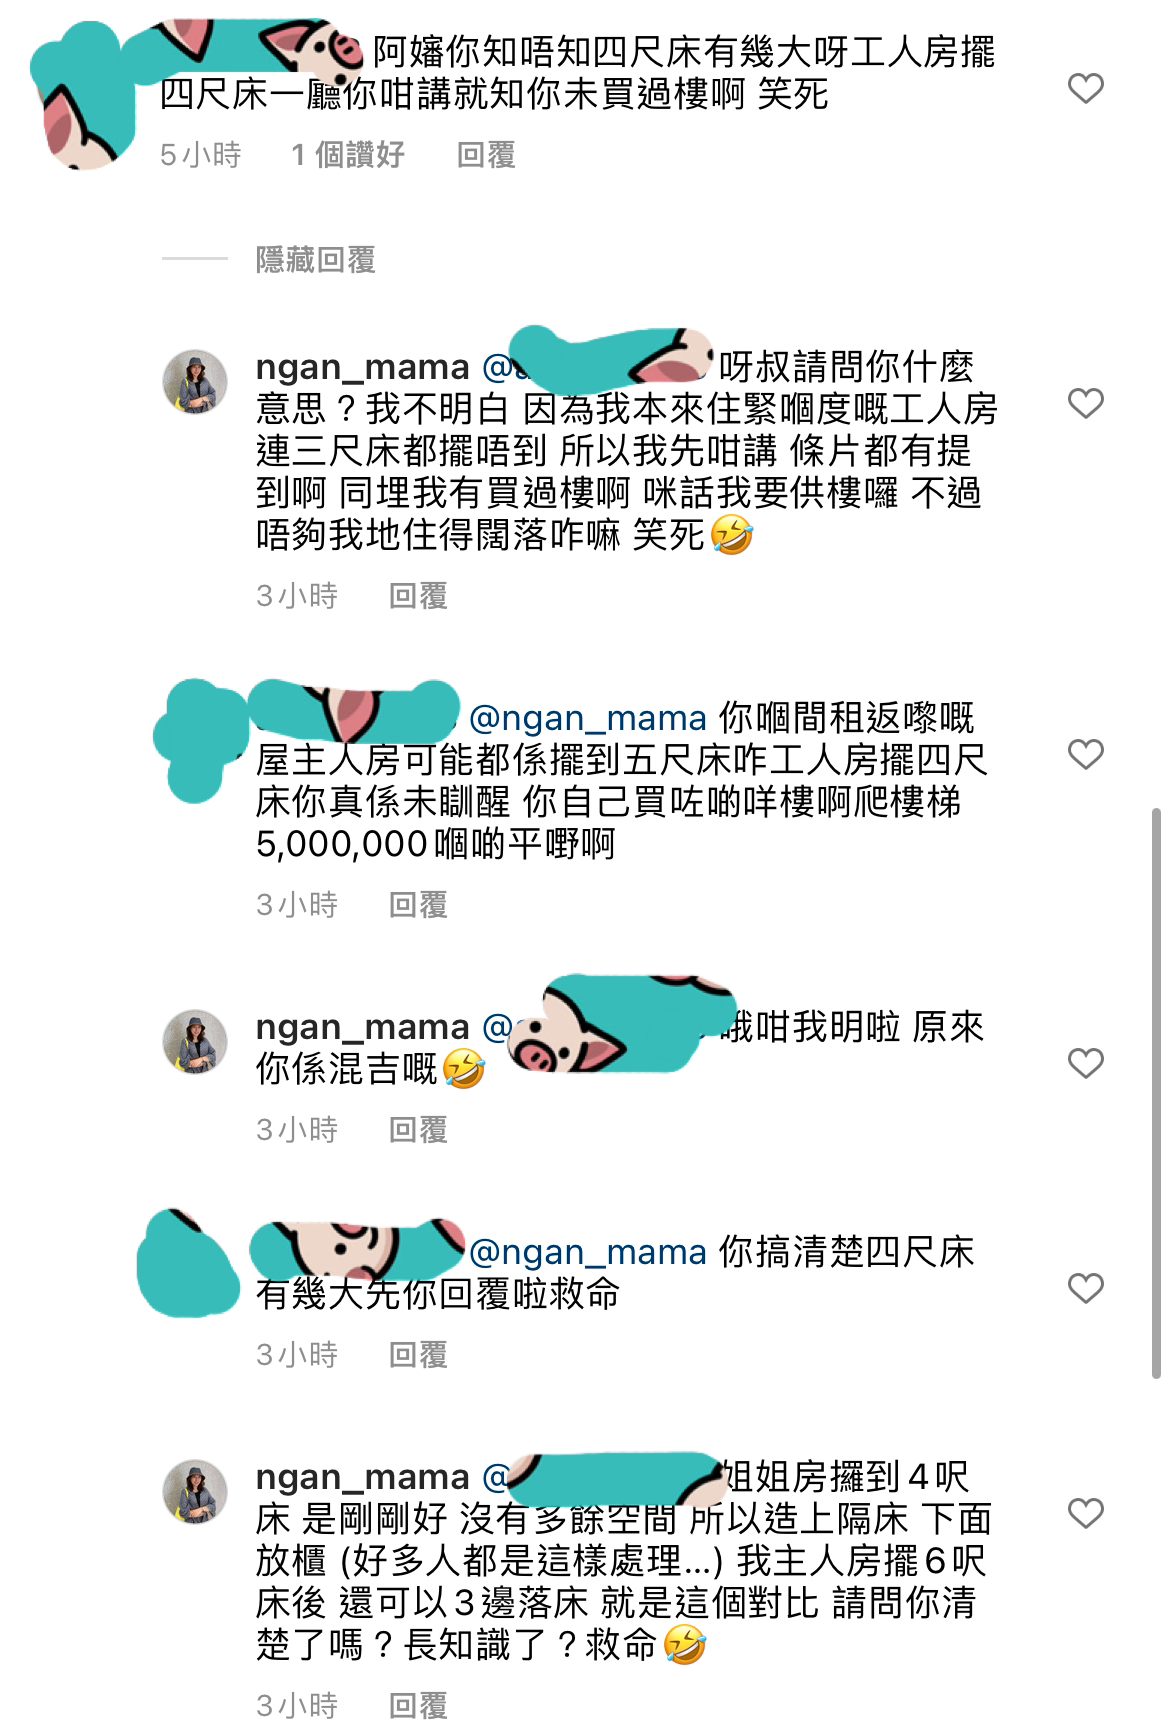
Task: Reply to the comment mentioning 5,000,000
Action: (418, 905)
